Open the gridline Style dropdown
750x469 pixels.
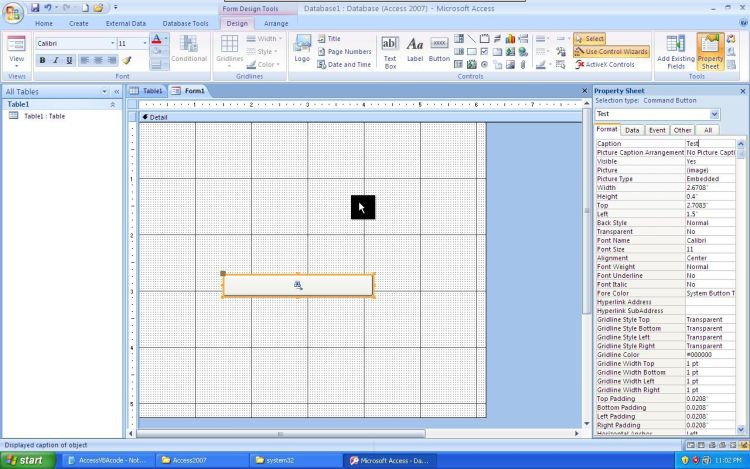click(262, 52)
